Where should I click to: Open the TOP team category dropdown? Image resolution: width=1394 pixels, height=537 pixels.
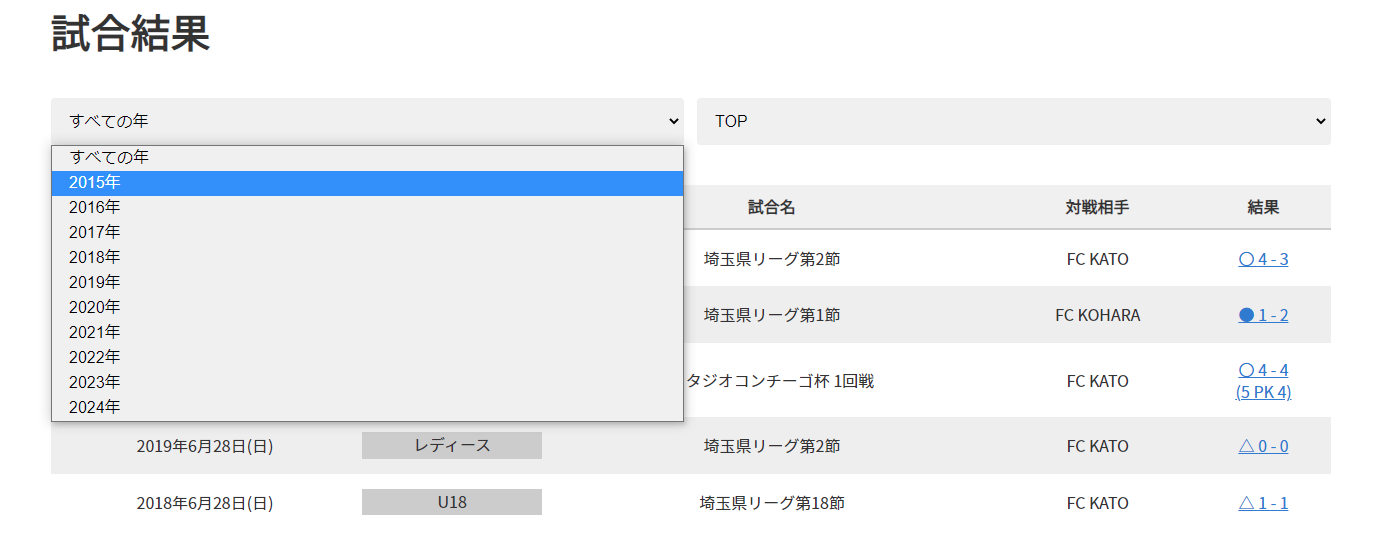coord(1013,121)
